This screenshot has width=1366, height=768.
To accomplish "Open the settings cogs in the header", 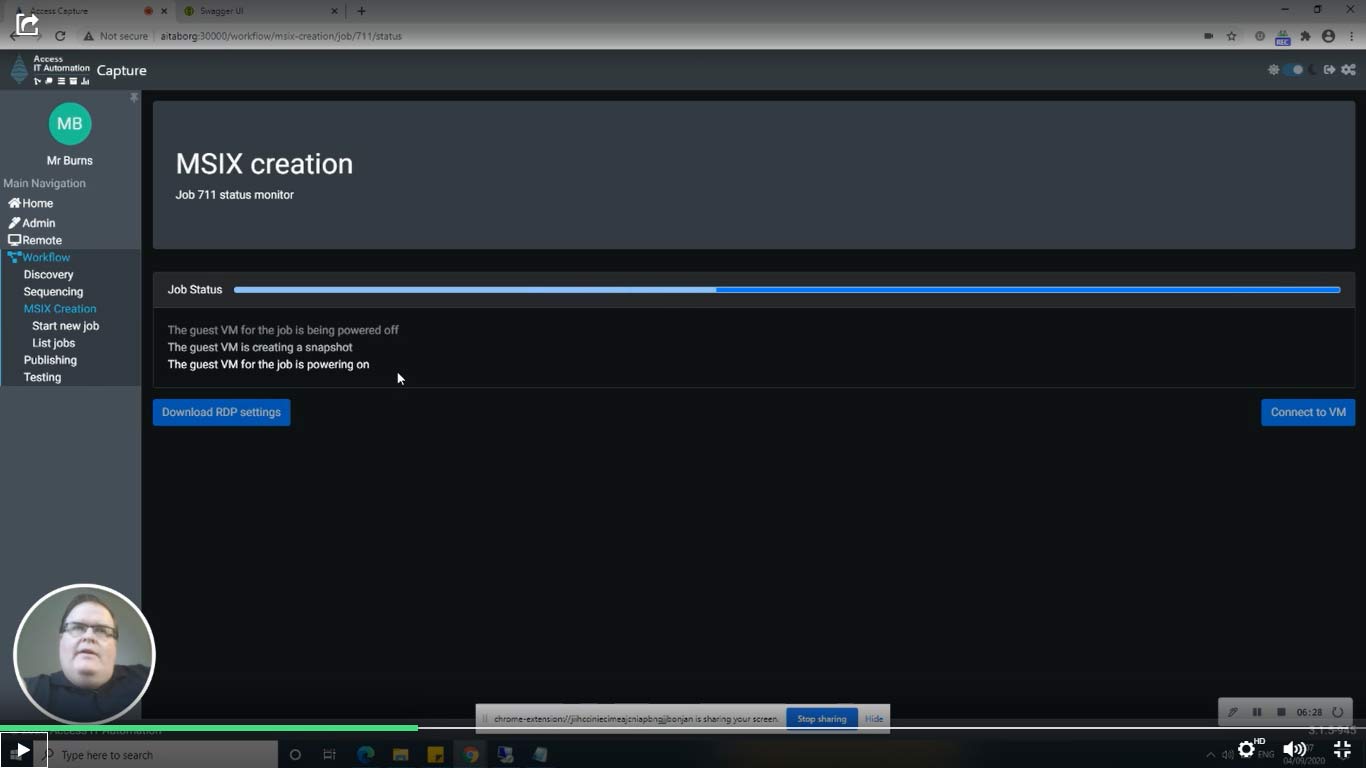I will click(1349, 70).
